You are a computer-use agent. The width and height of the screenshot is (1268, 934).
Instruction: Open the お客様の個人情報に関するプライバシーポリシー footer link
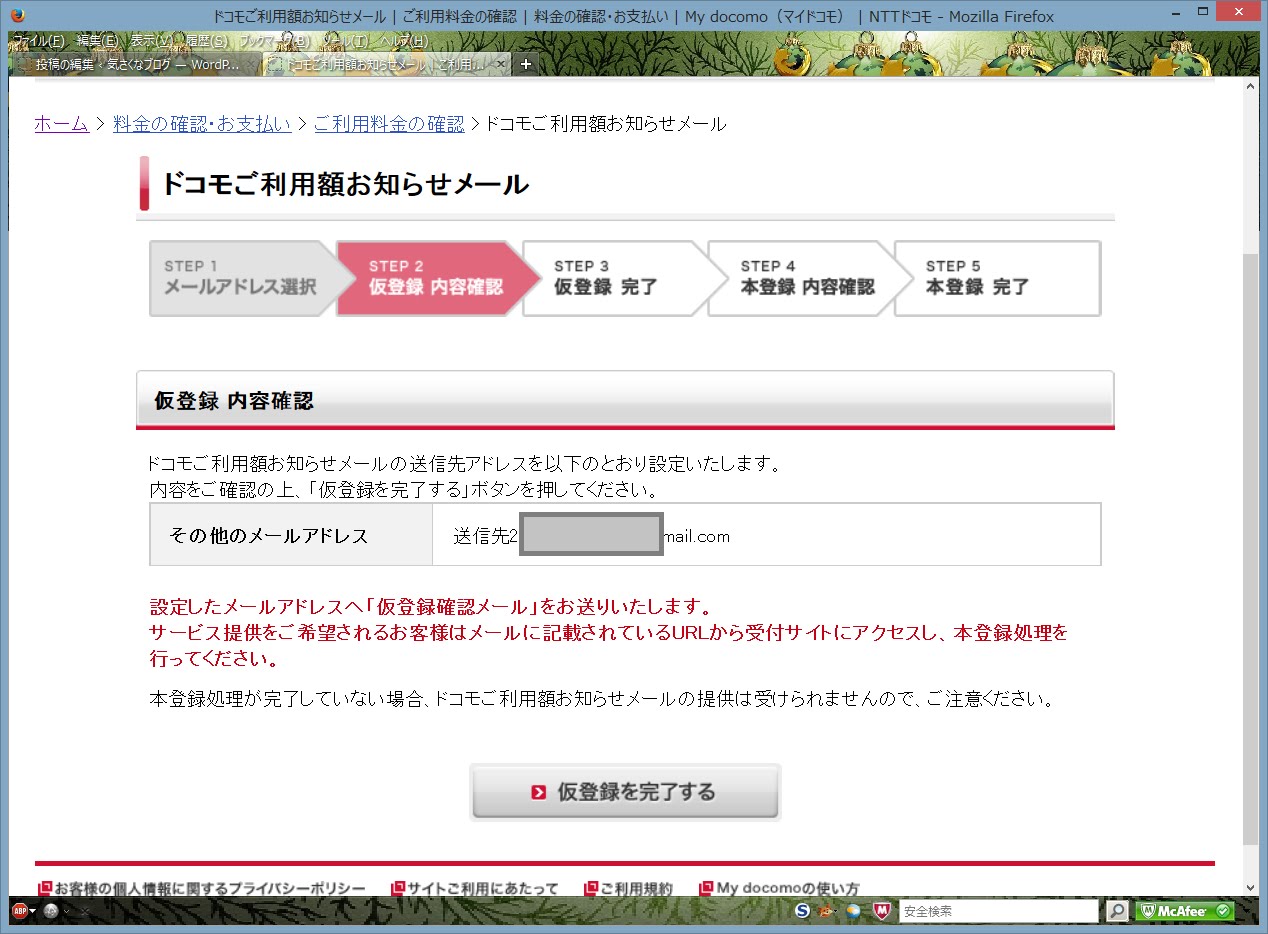click(201, 888)
